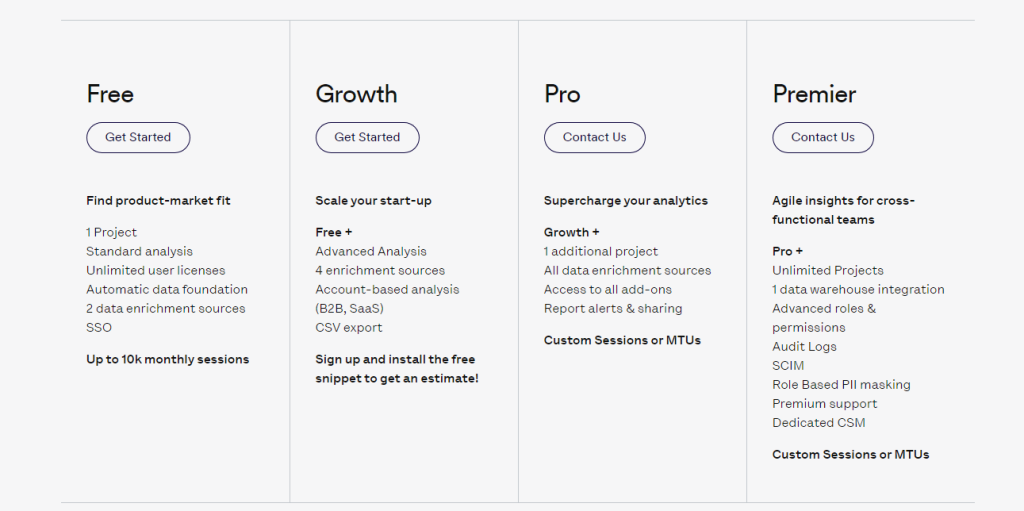Click Get Started under the Free plan
Image resolution: width=1024 pixels, height=511 pixels.
click(138, 137)
